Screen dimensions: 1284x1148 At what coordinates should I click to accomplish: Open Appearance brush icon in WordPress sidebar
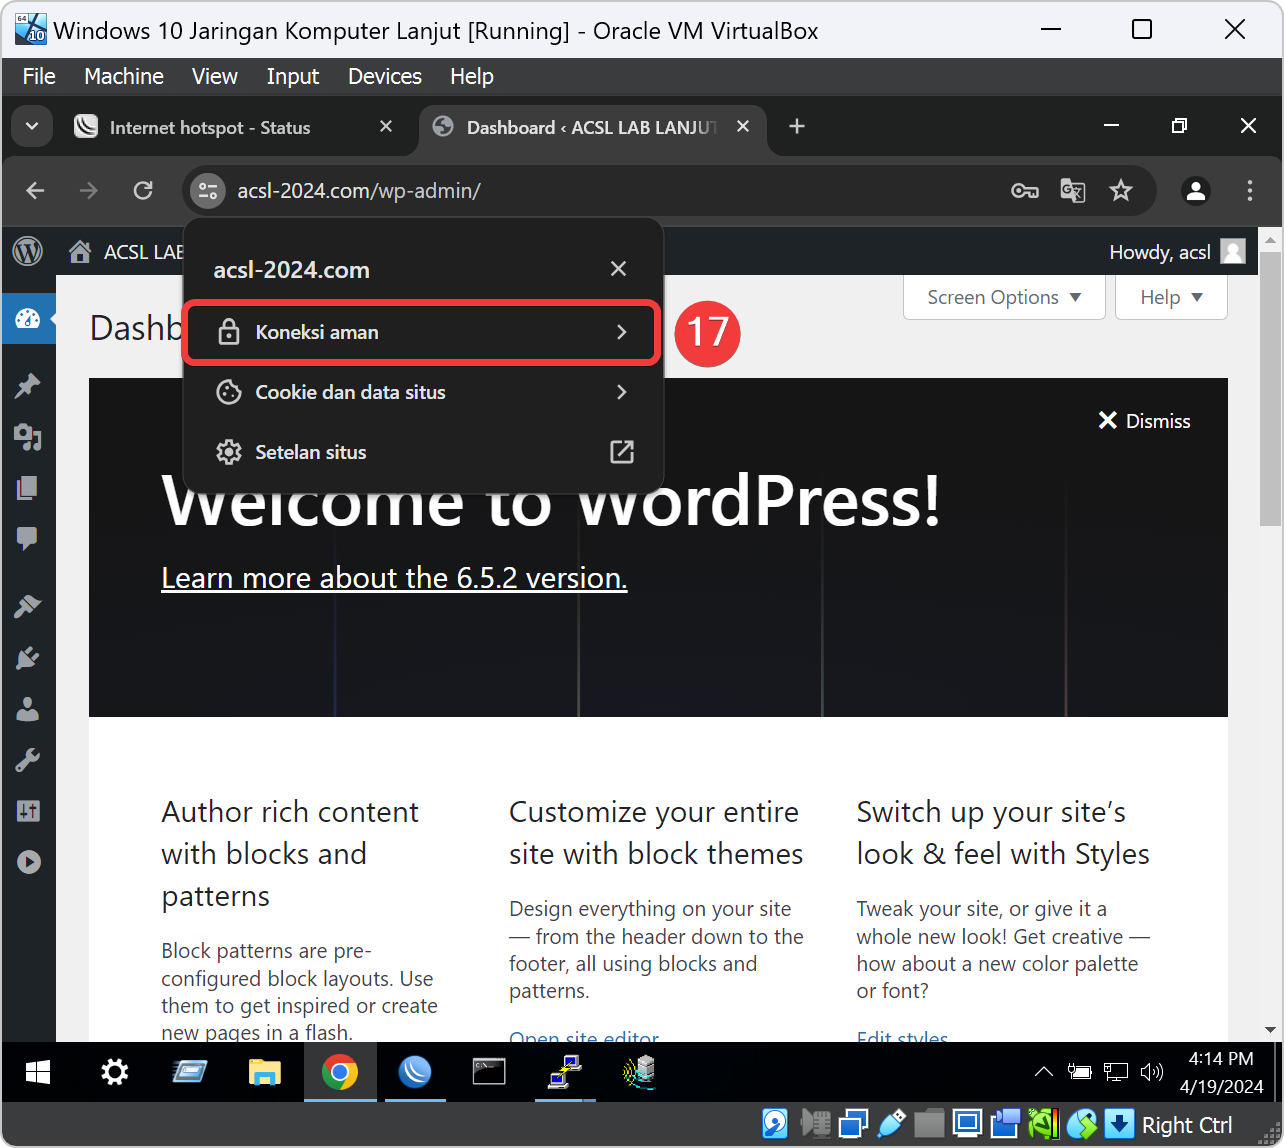click(27, 606)
